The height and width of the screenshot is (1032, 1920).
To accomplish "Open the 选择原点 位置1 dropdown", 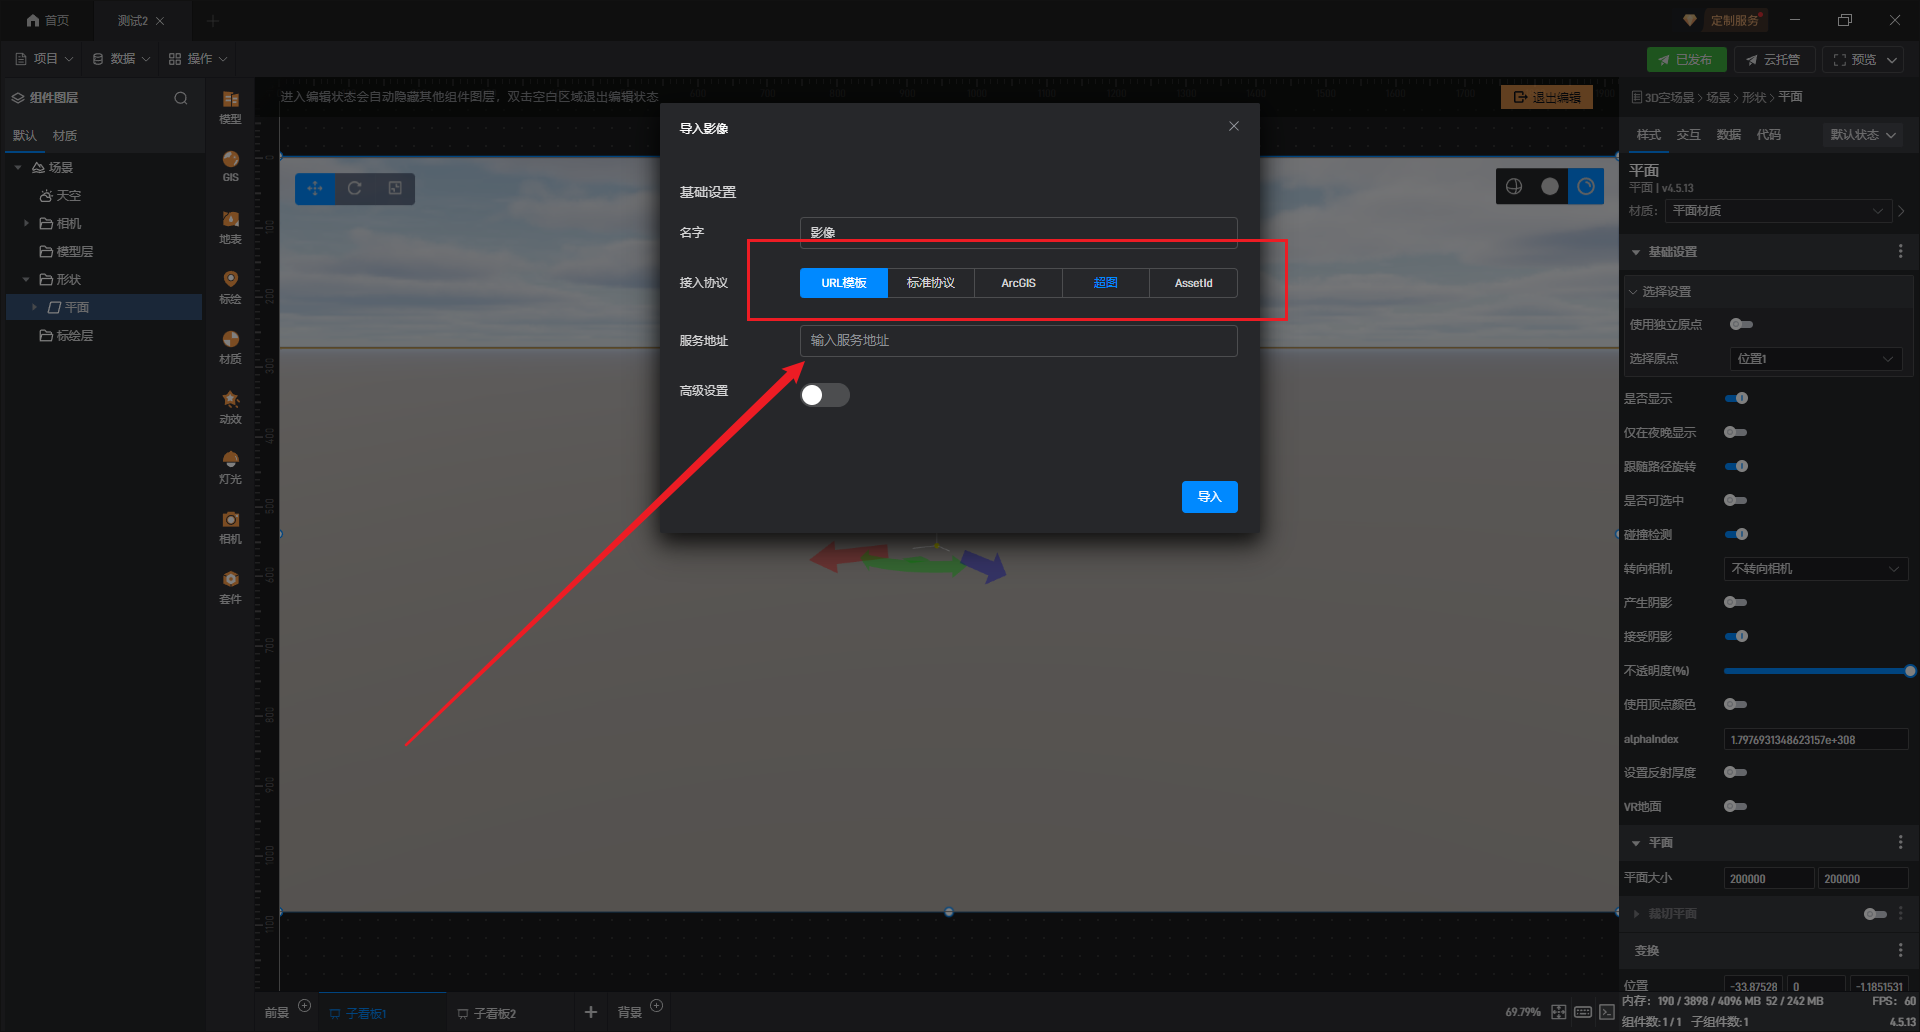I will [x=1815, y=359].
